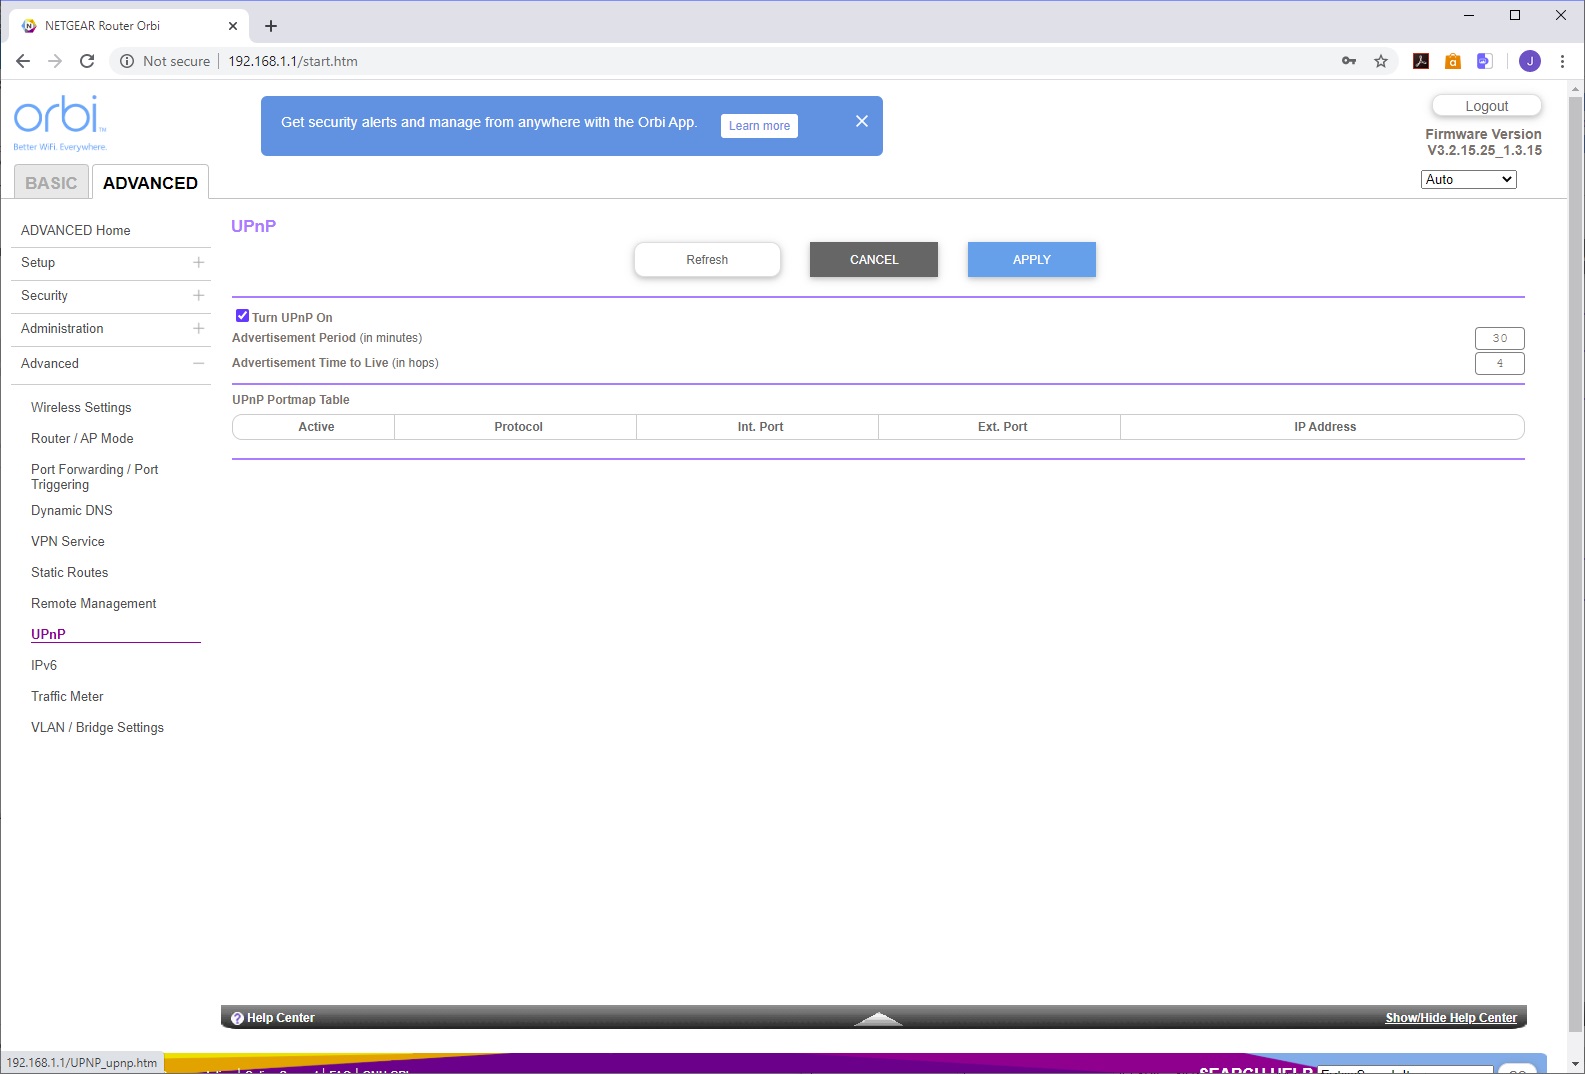Reload the router page
1585x1074 pixels.
click(87, 61)
